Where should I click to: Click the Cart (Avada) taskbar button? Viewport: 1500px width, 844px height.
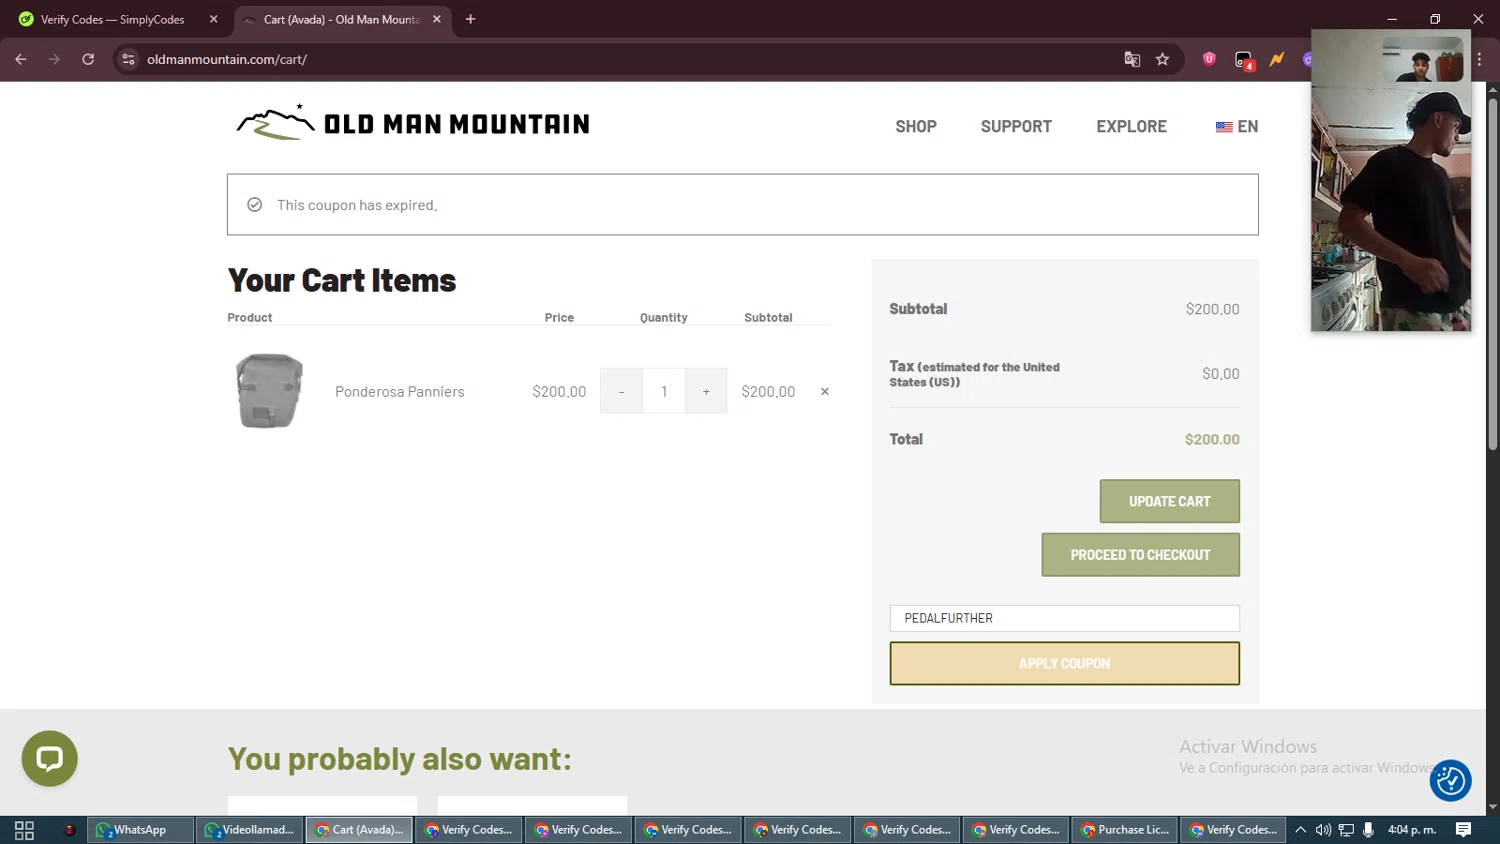[359, 830]
